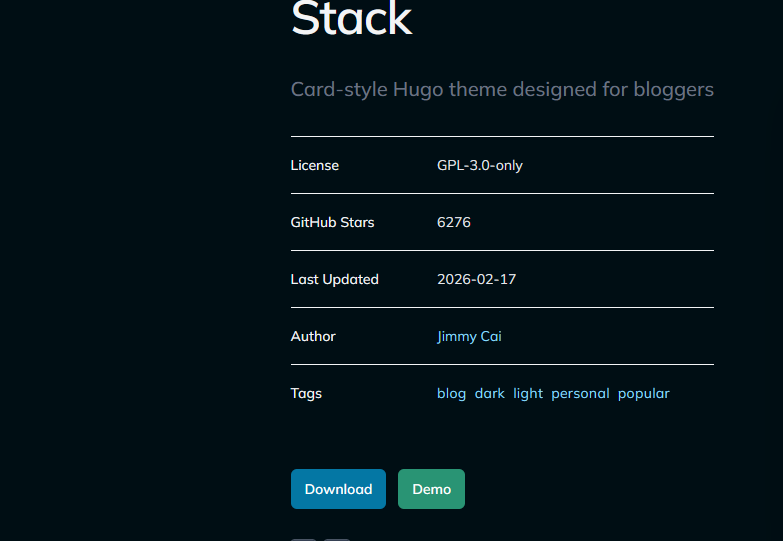Click the 'GitHub Stars' label
The height and width of the screenshot is (541, 783).
pyautogui.click(x=332, y=222)
